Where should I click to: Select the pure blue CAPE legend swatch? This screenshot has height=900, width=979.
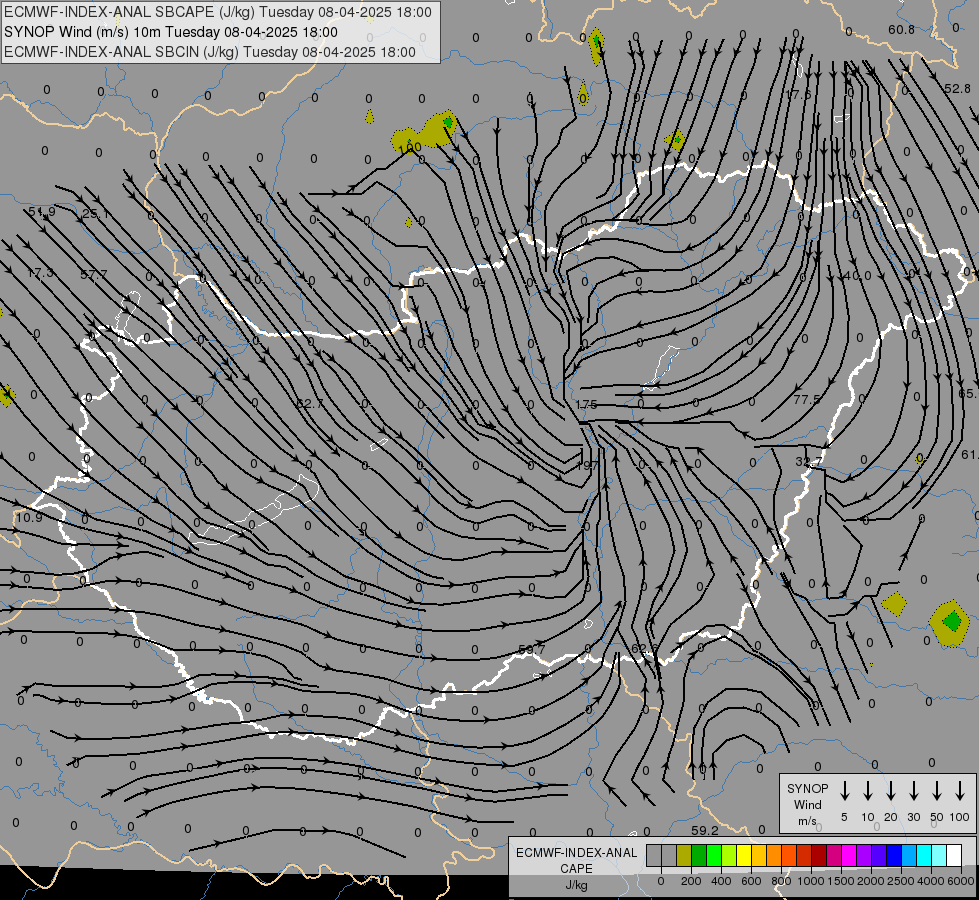(x=893, y=855)
